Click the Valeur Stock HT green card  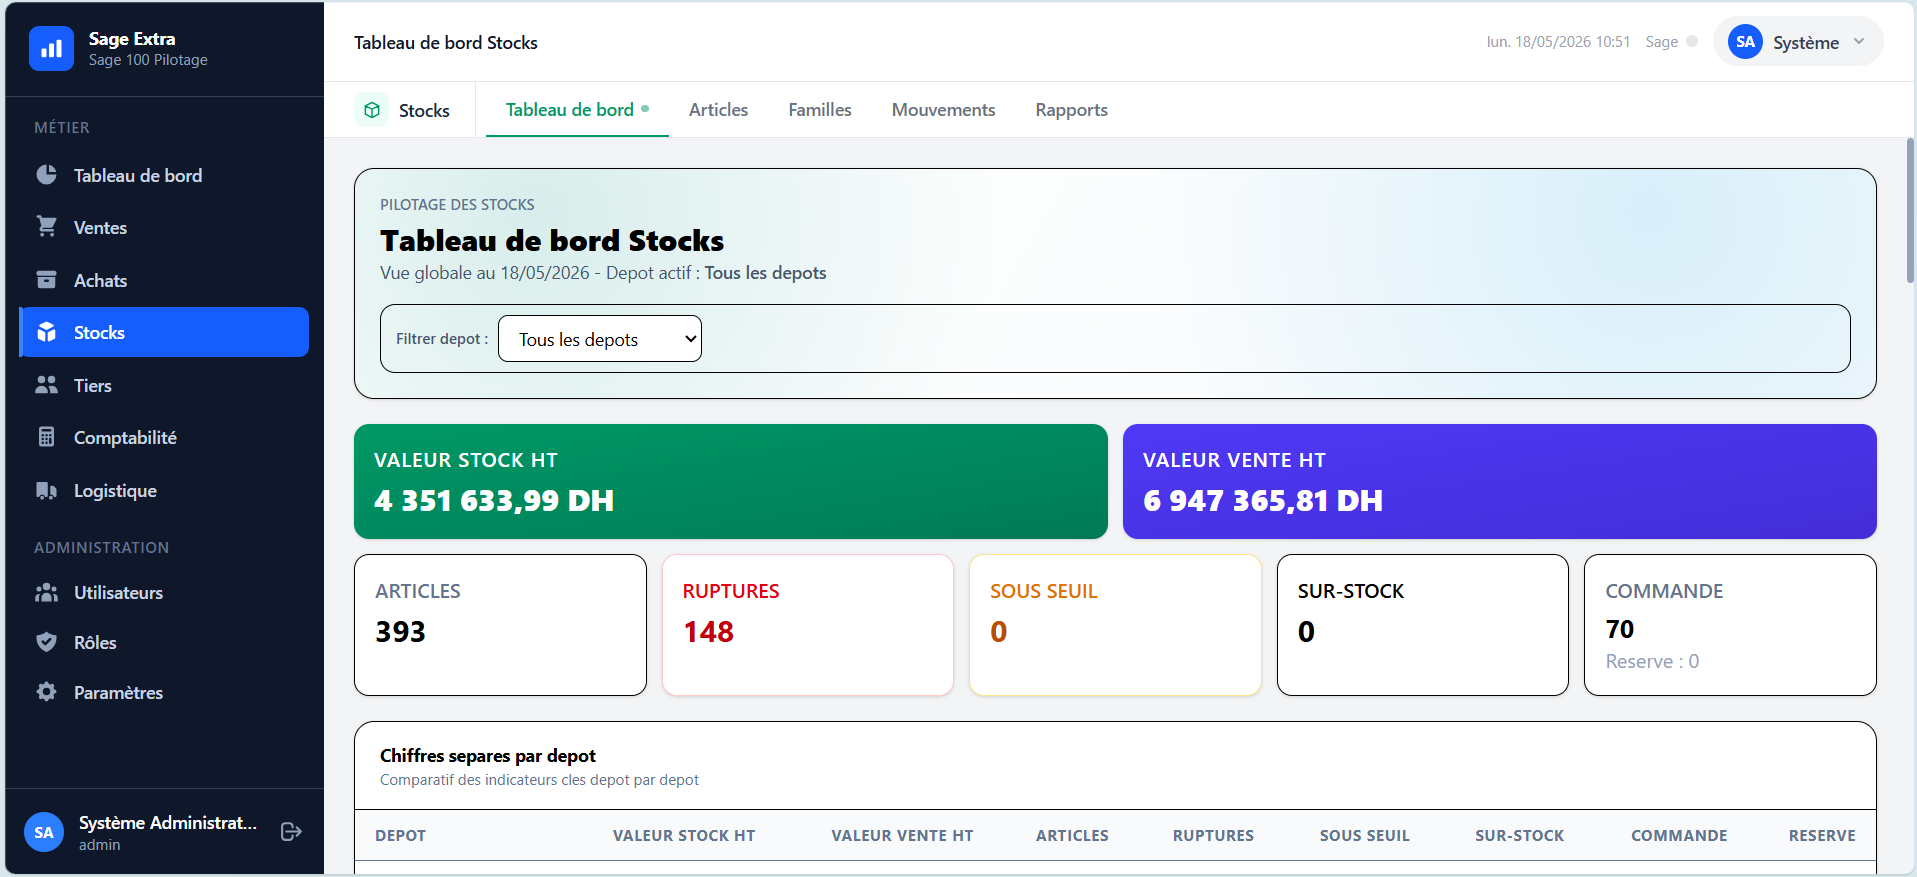(731, 481)
